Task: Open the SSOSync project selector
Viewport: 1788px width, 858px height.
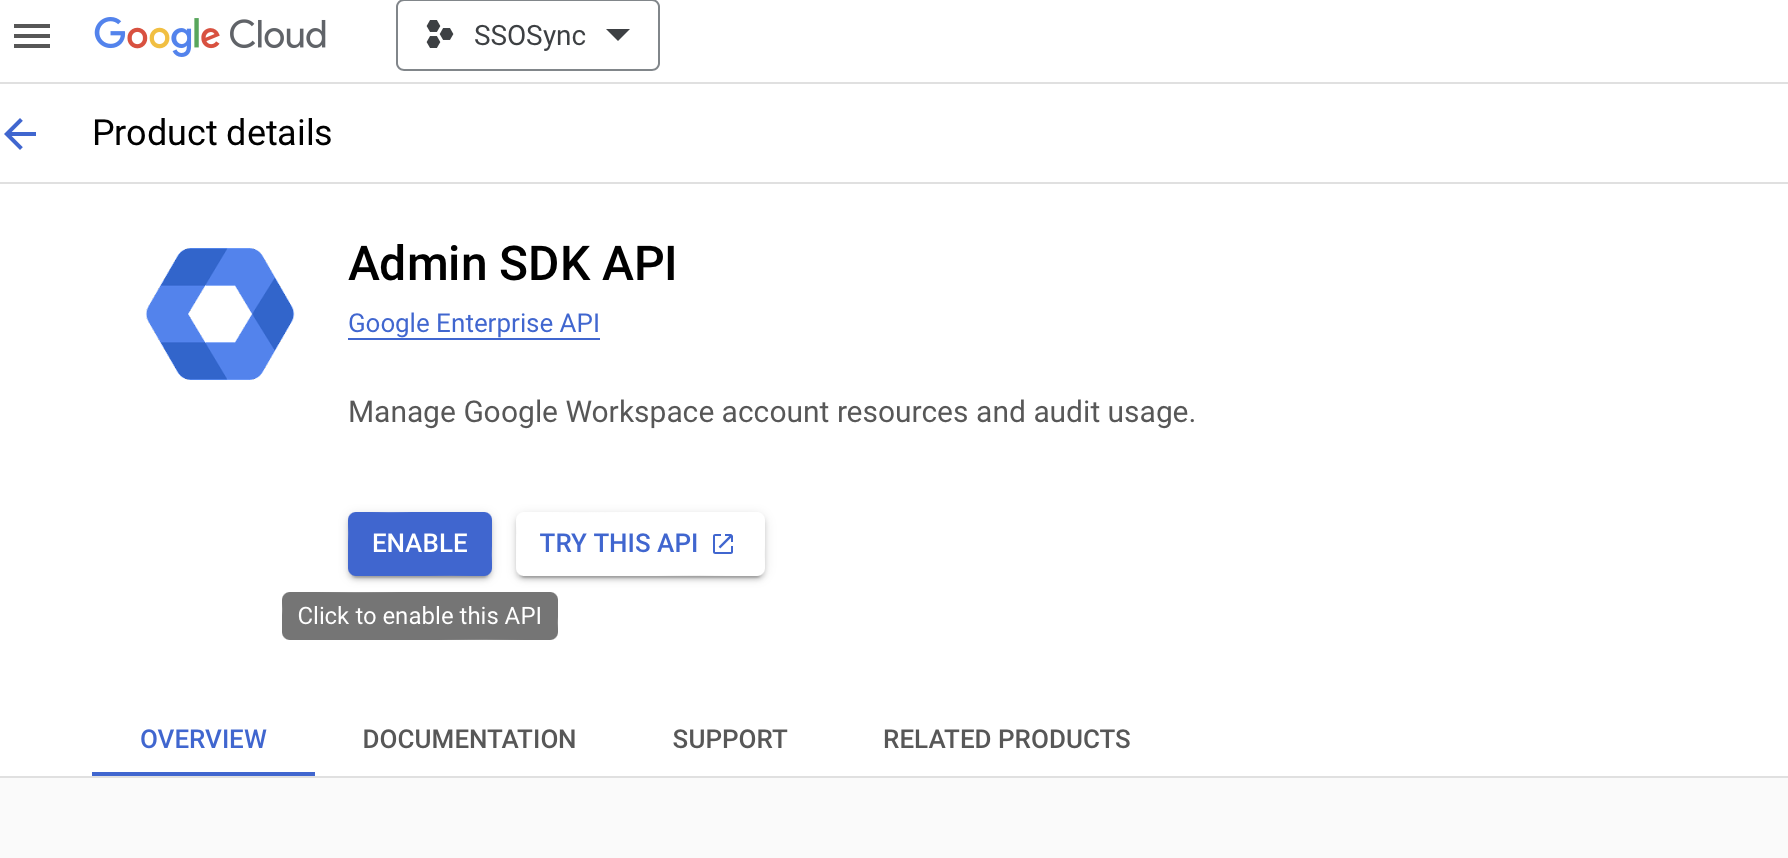Action: tap(529, 36)
